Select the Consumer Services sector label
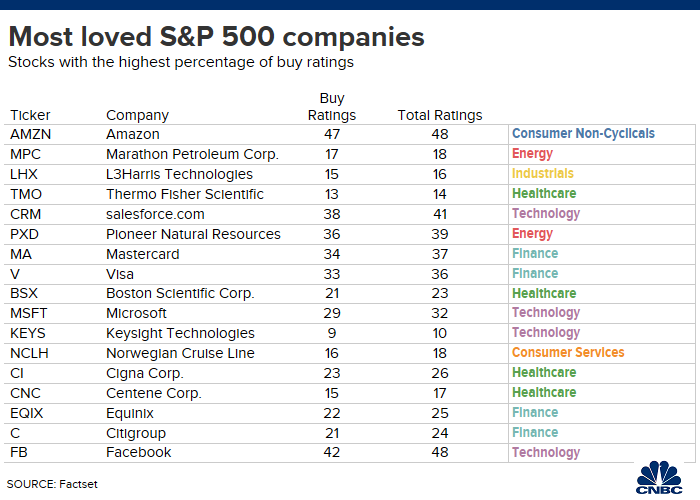Viewport: 700px width, 500px height. pyautogui.click(x=567, y=353)
